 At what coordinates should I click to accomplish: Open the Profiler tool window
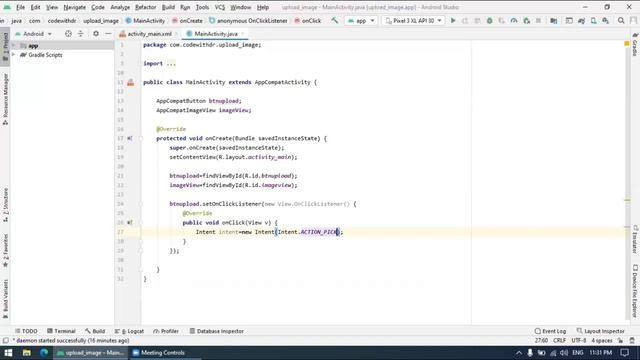[x=166, y=331]
